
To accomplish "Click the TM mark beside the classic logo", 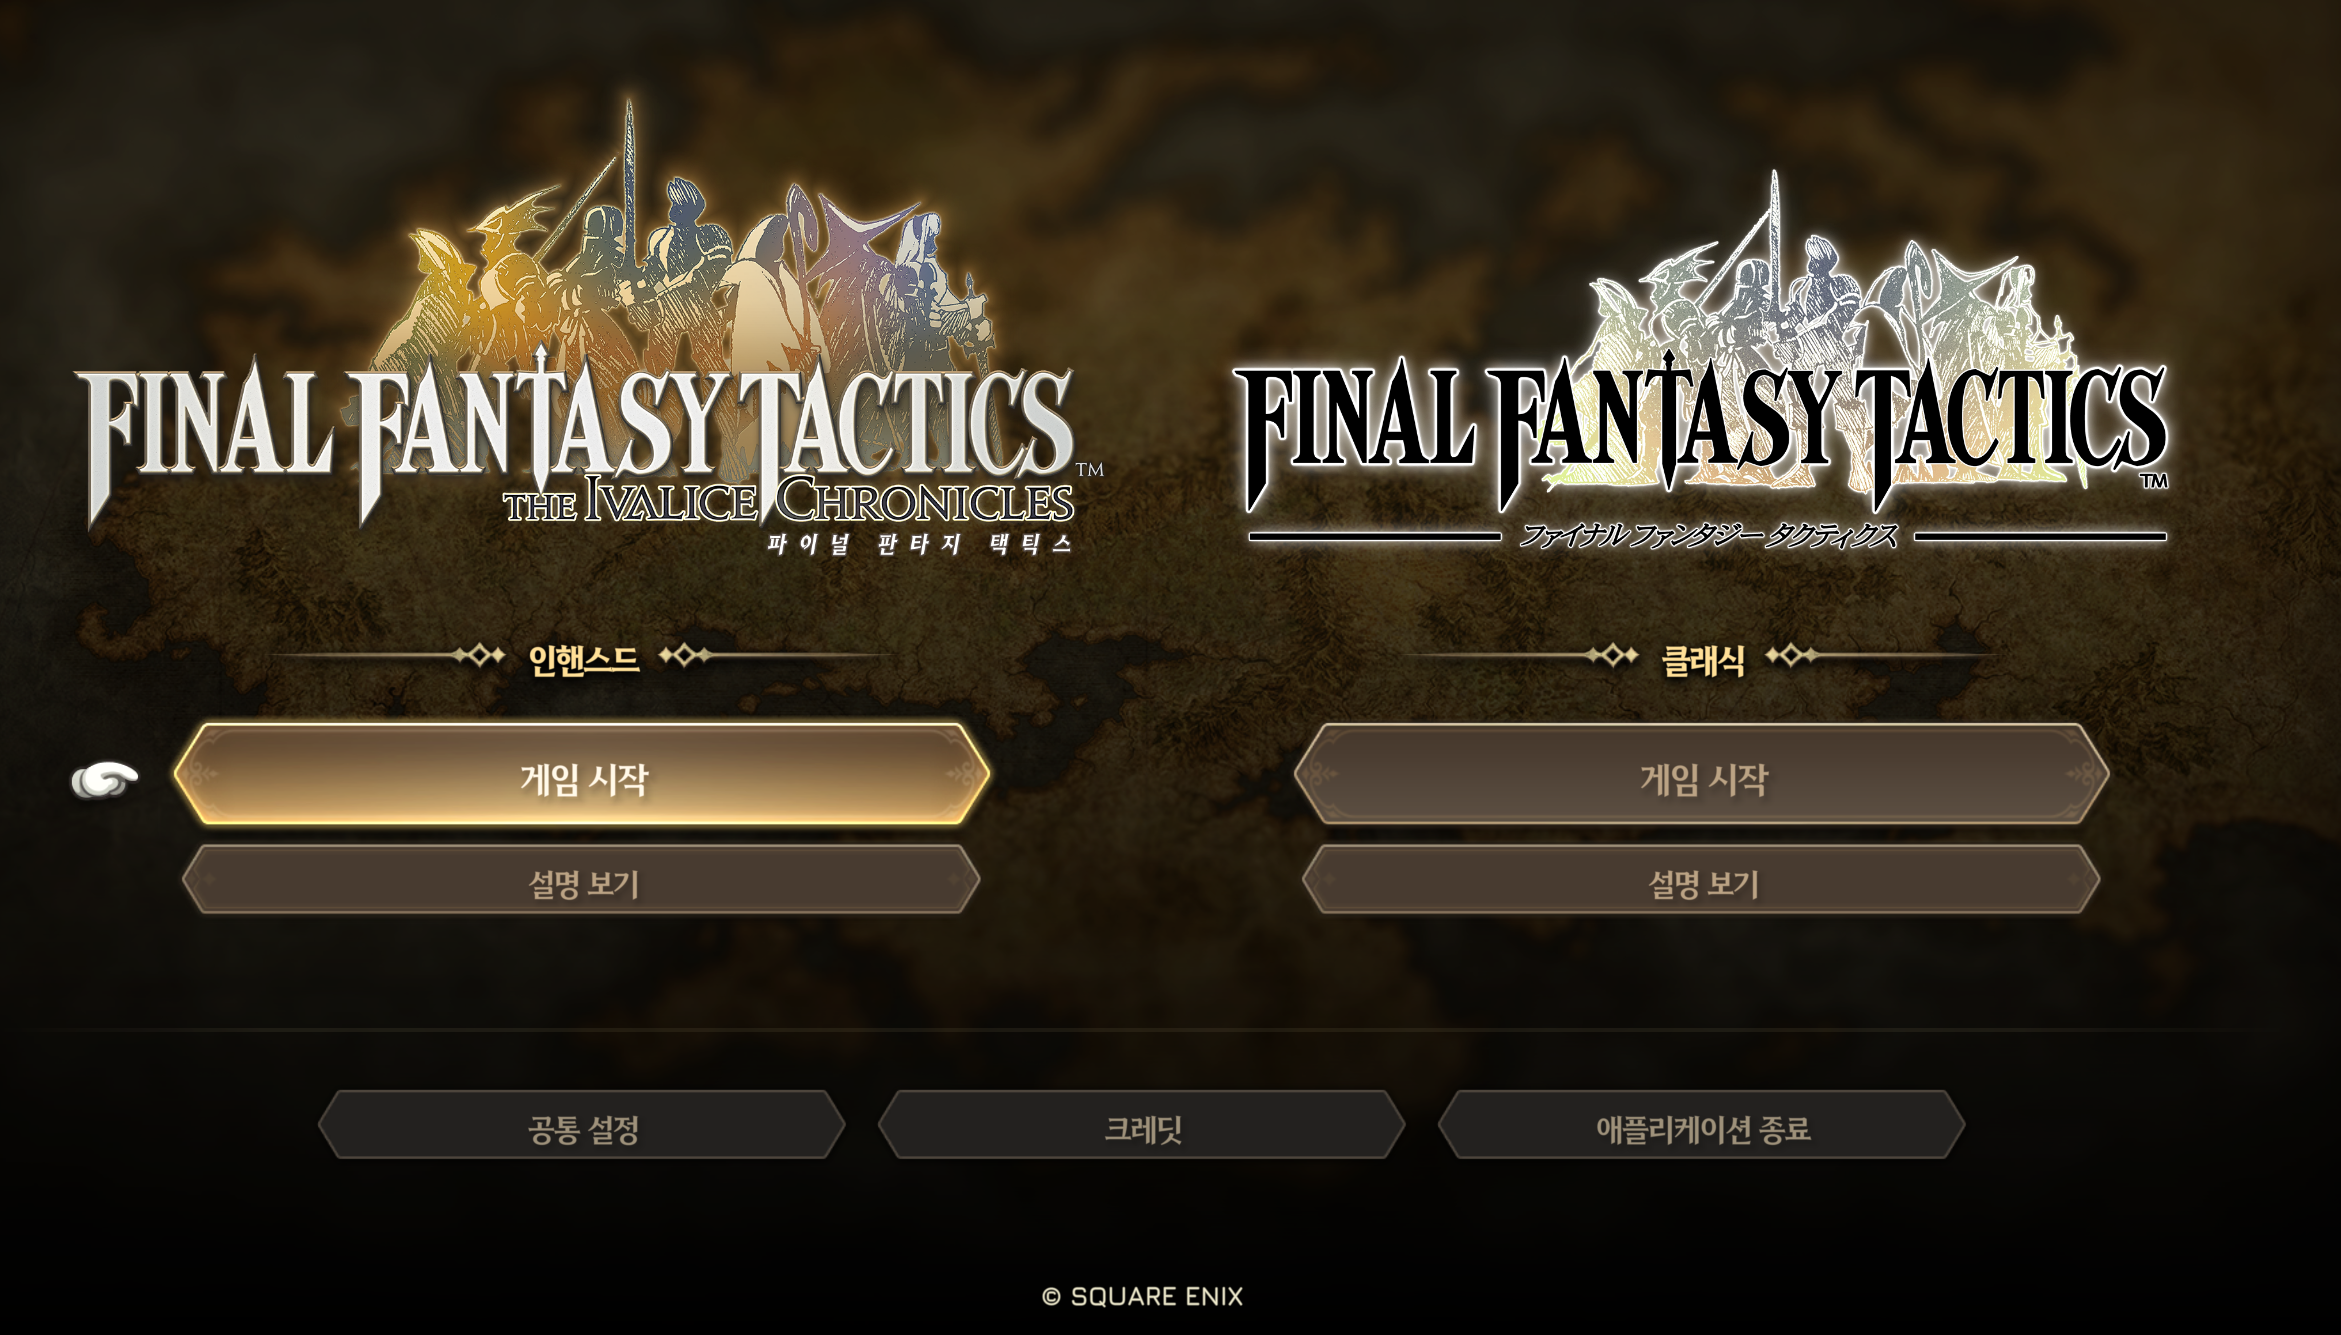I will (x=2154, y=481).
